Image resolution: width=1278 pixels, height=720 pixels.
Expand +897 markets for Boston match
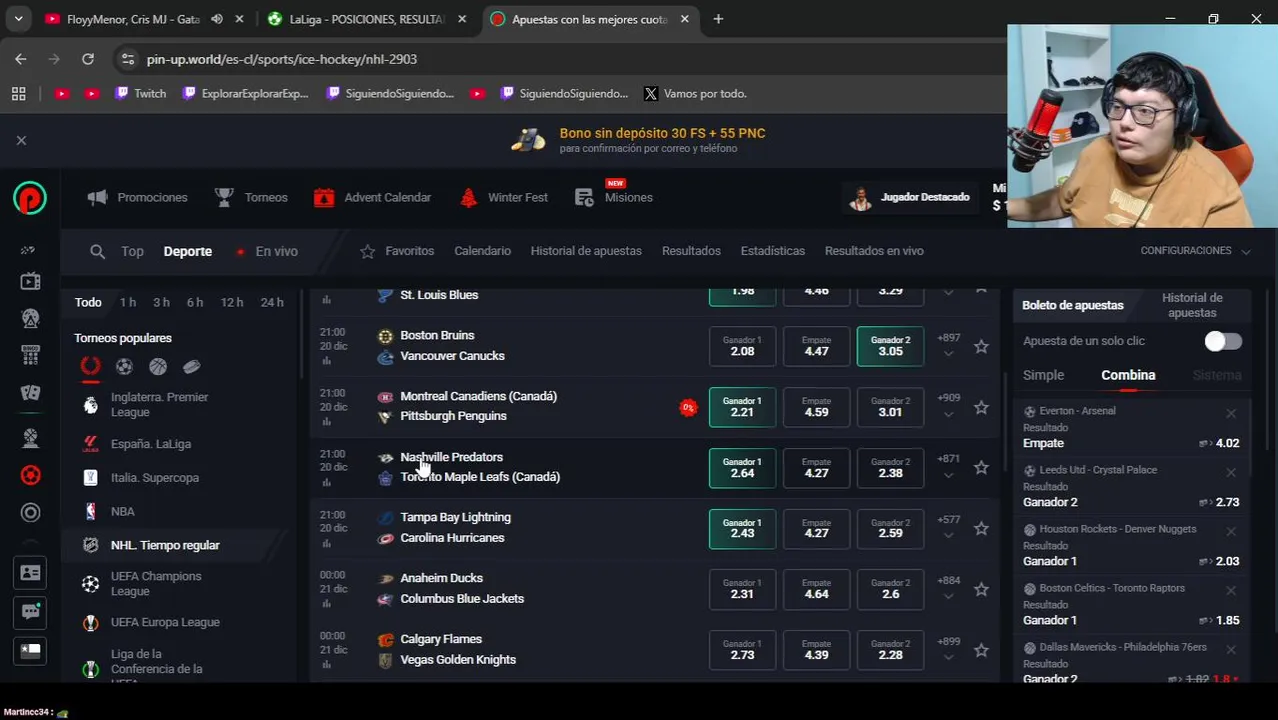(x=948, y=345)
